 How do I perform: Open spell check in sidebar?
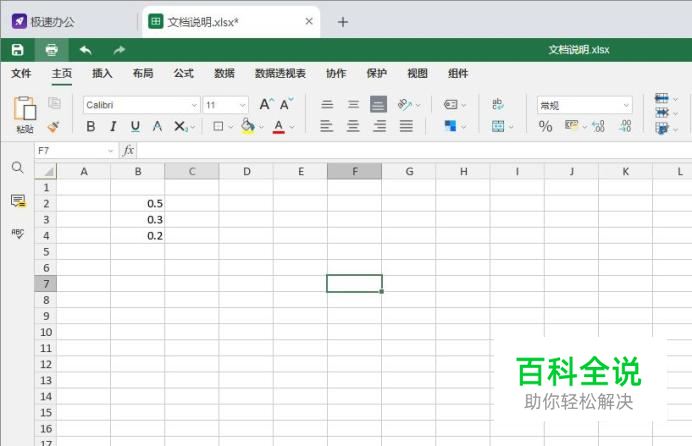(x=18, y=233)
